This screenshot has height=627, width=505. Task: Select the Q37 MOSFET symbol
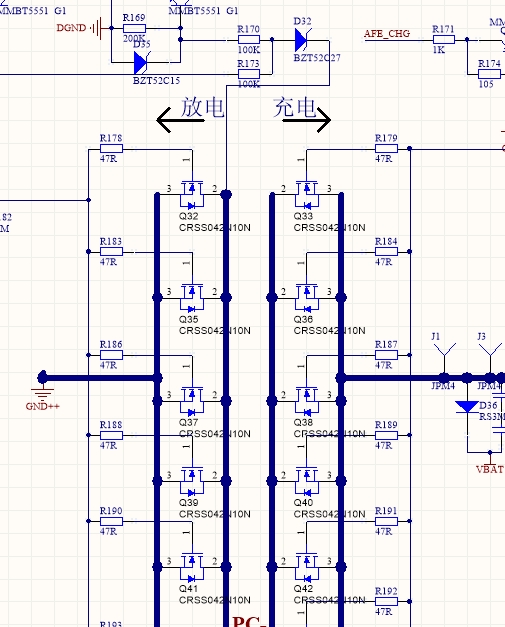click(x=192, y=401)
